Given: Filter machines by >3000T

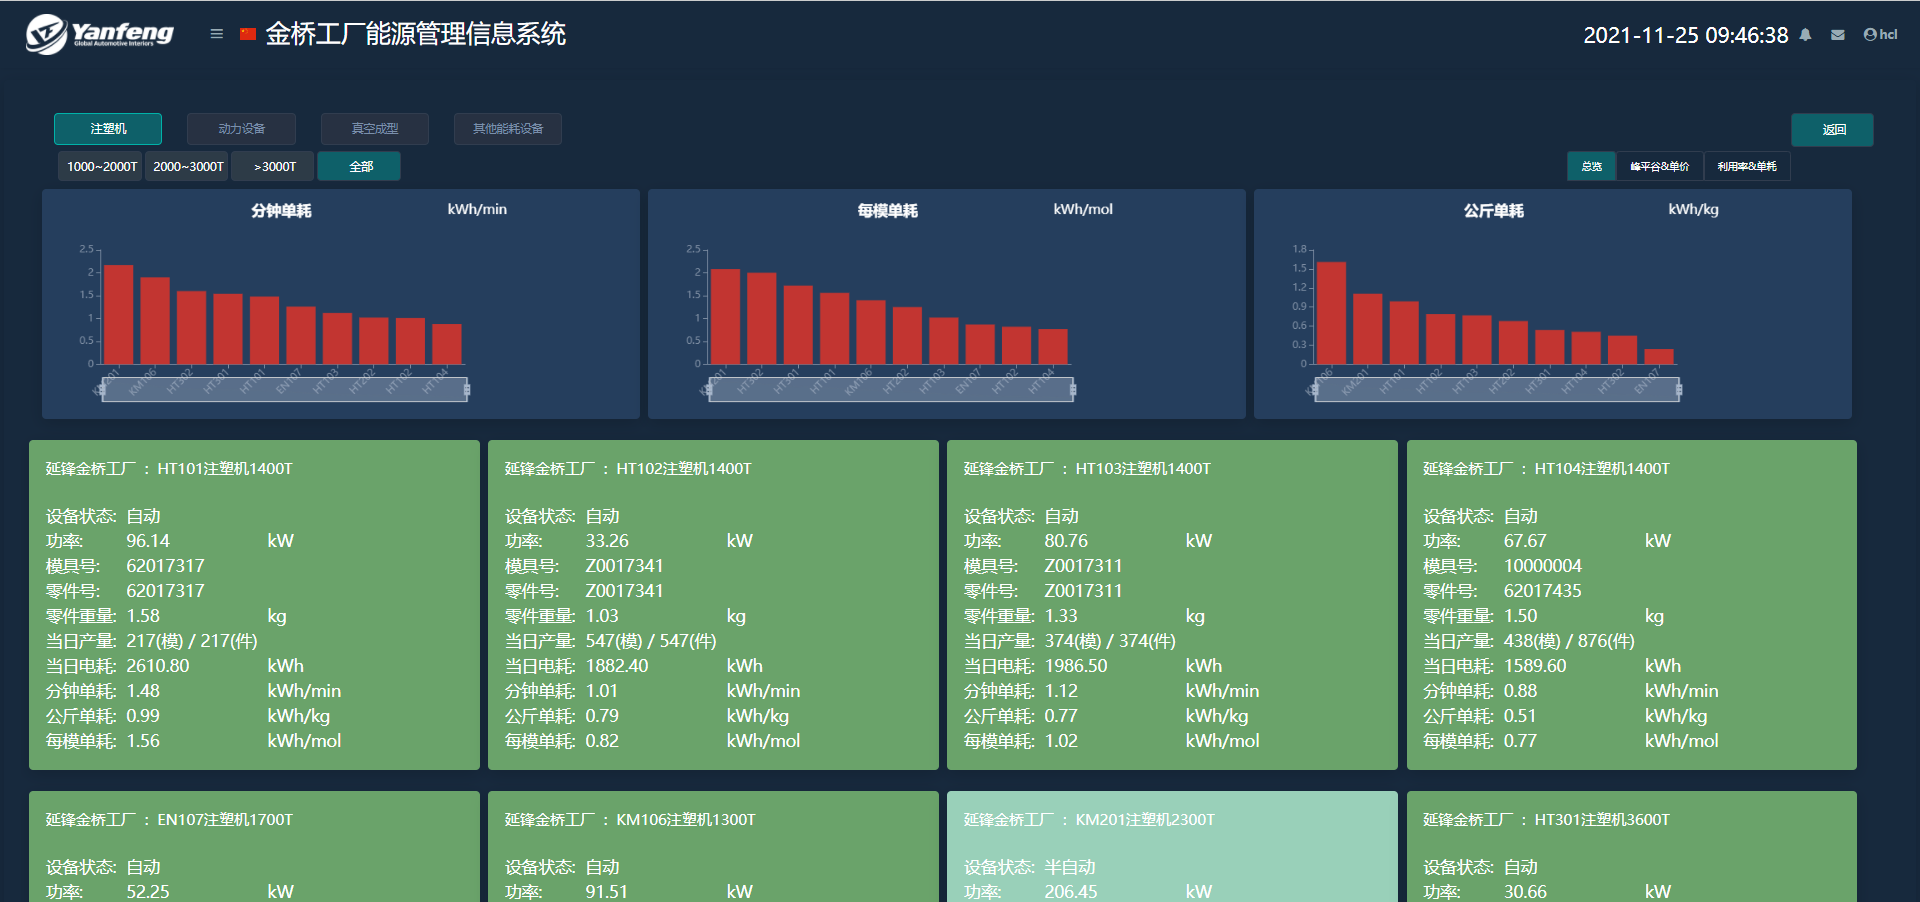Looking at the screenshot, I should click(273, 167).
